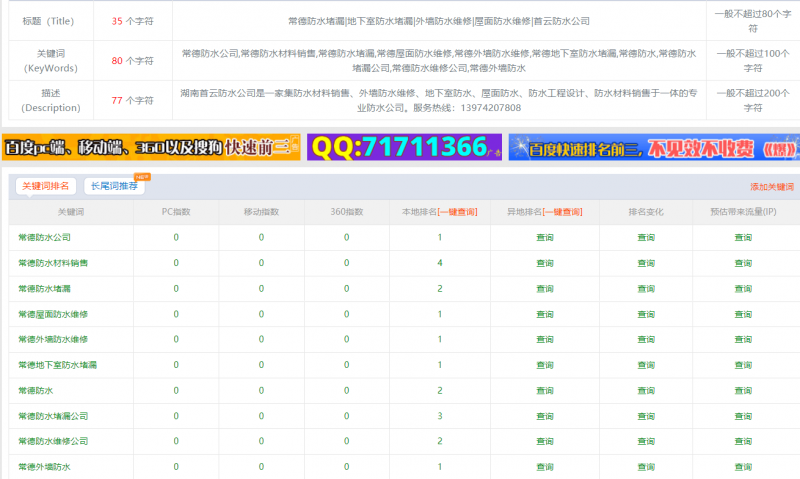Select the 常德屋面防水维修 keyword link
The height and width of the screenshot is (479, 800).
pos(53,314)
